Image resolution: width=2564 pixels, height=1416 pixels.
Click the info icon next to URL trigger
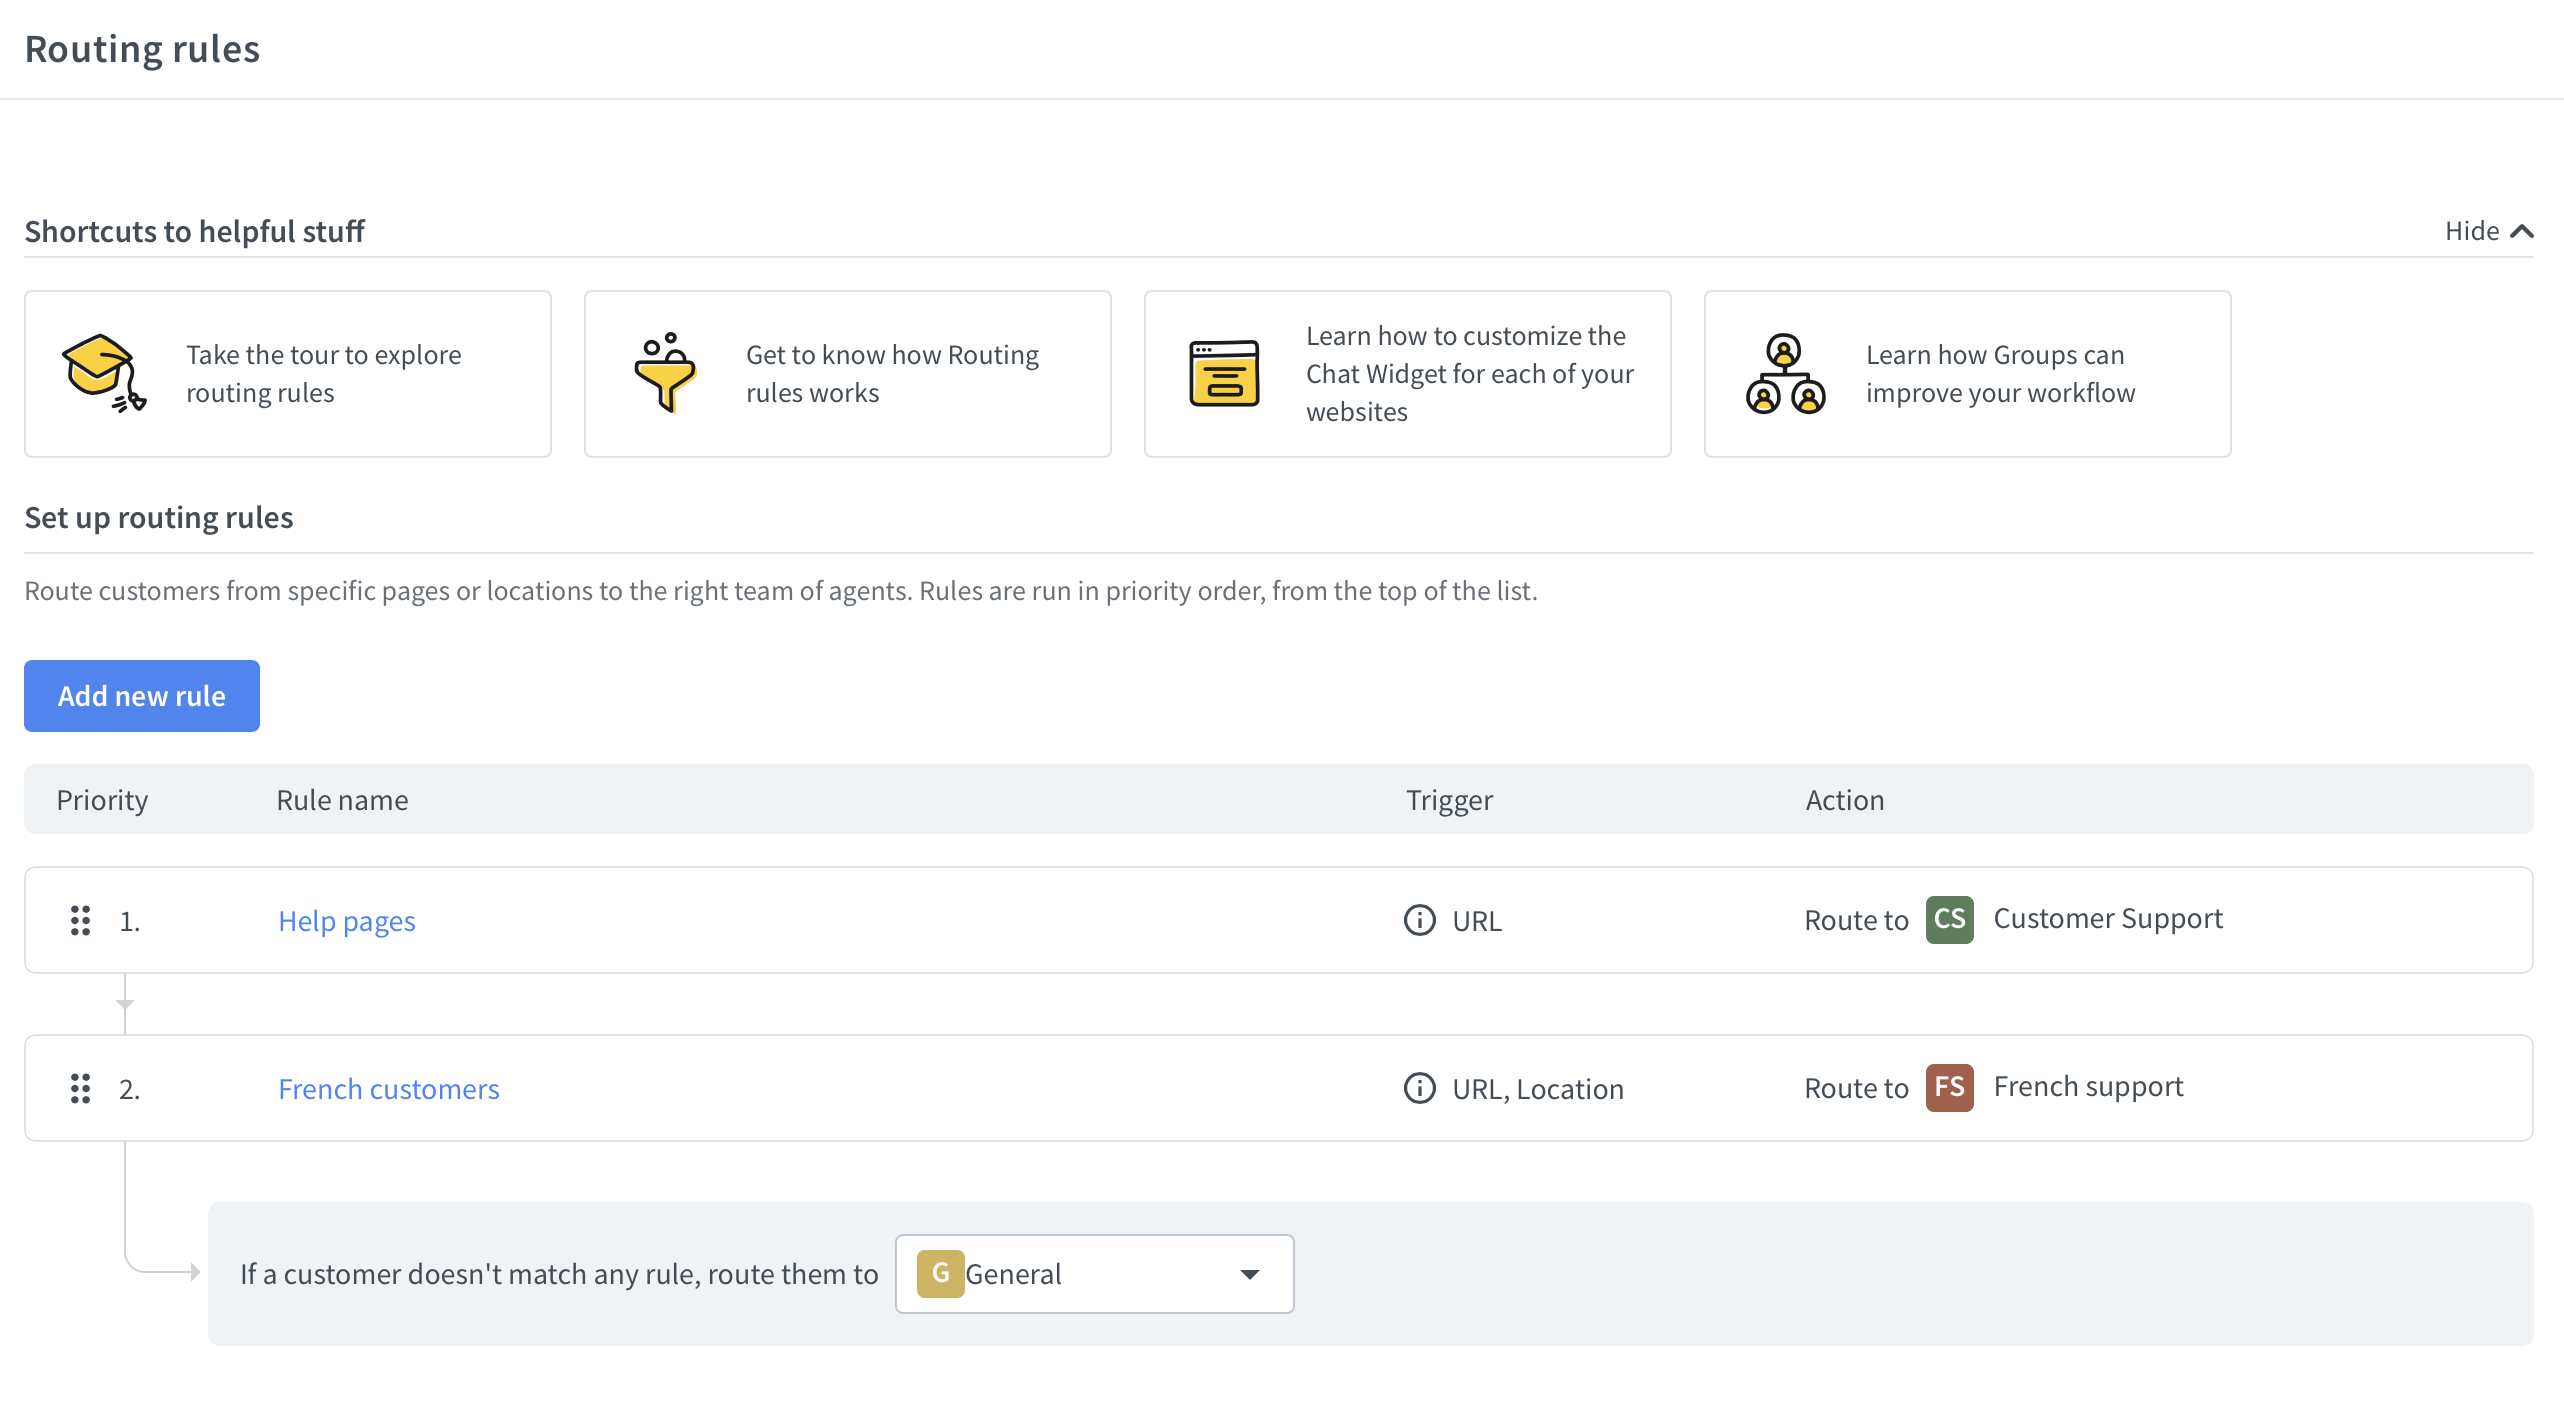click(x=1419, y=920)
